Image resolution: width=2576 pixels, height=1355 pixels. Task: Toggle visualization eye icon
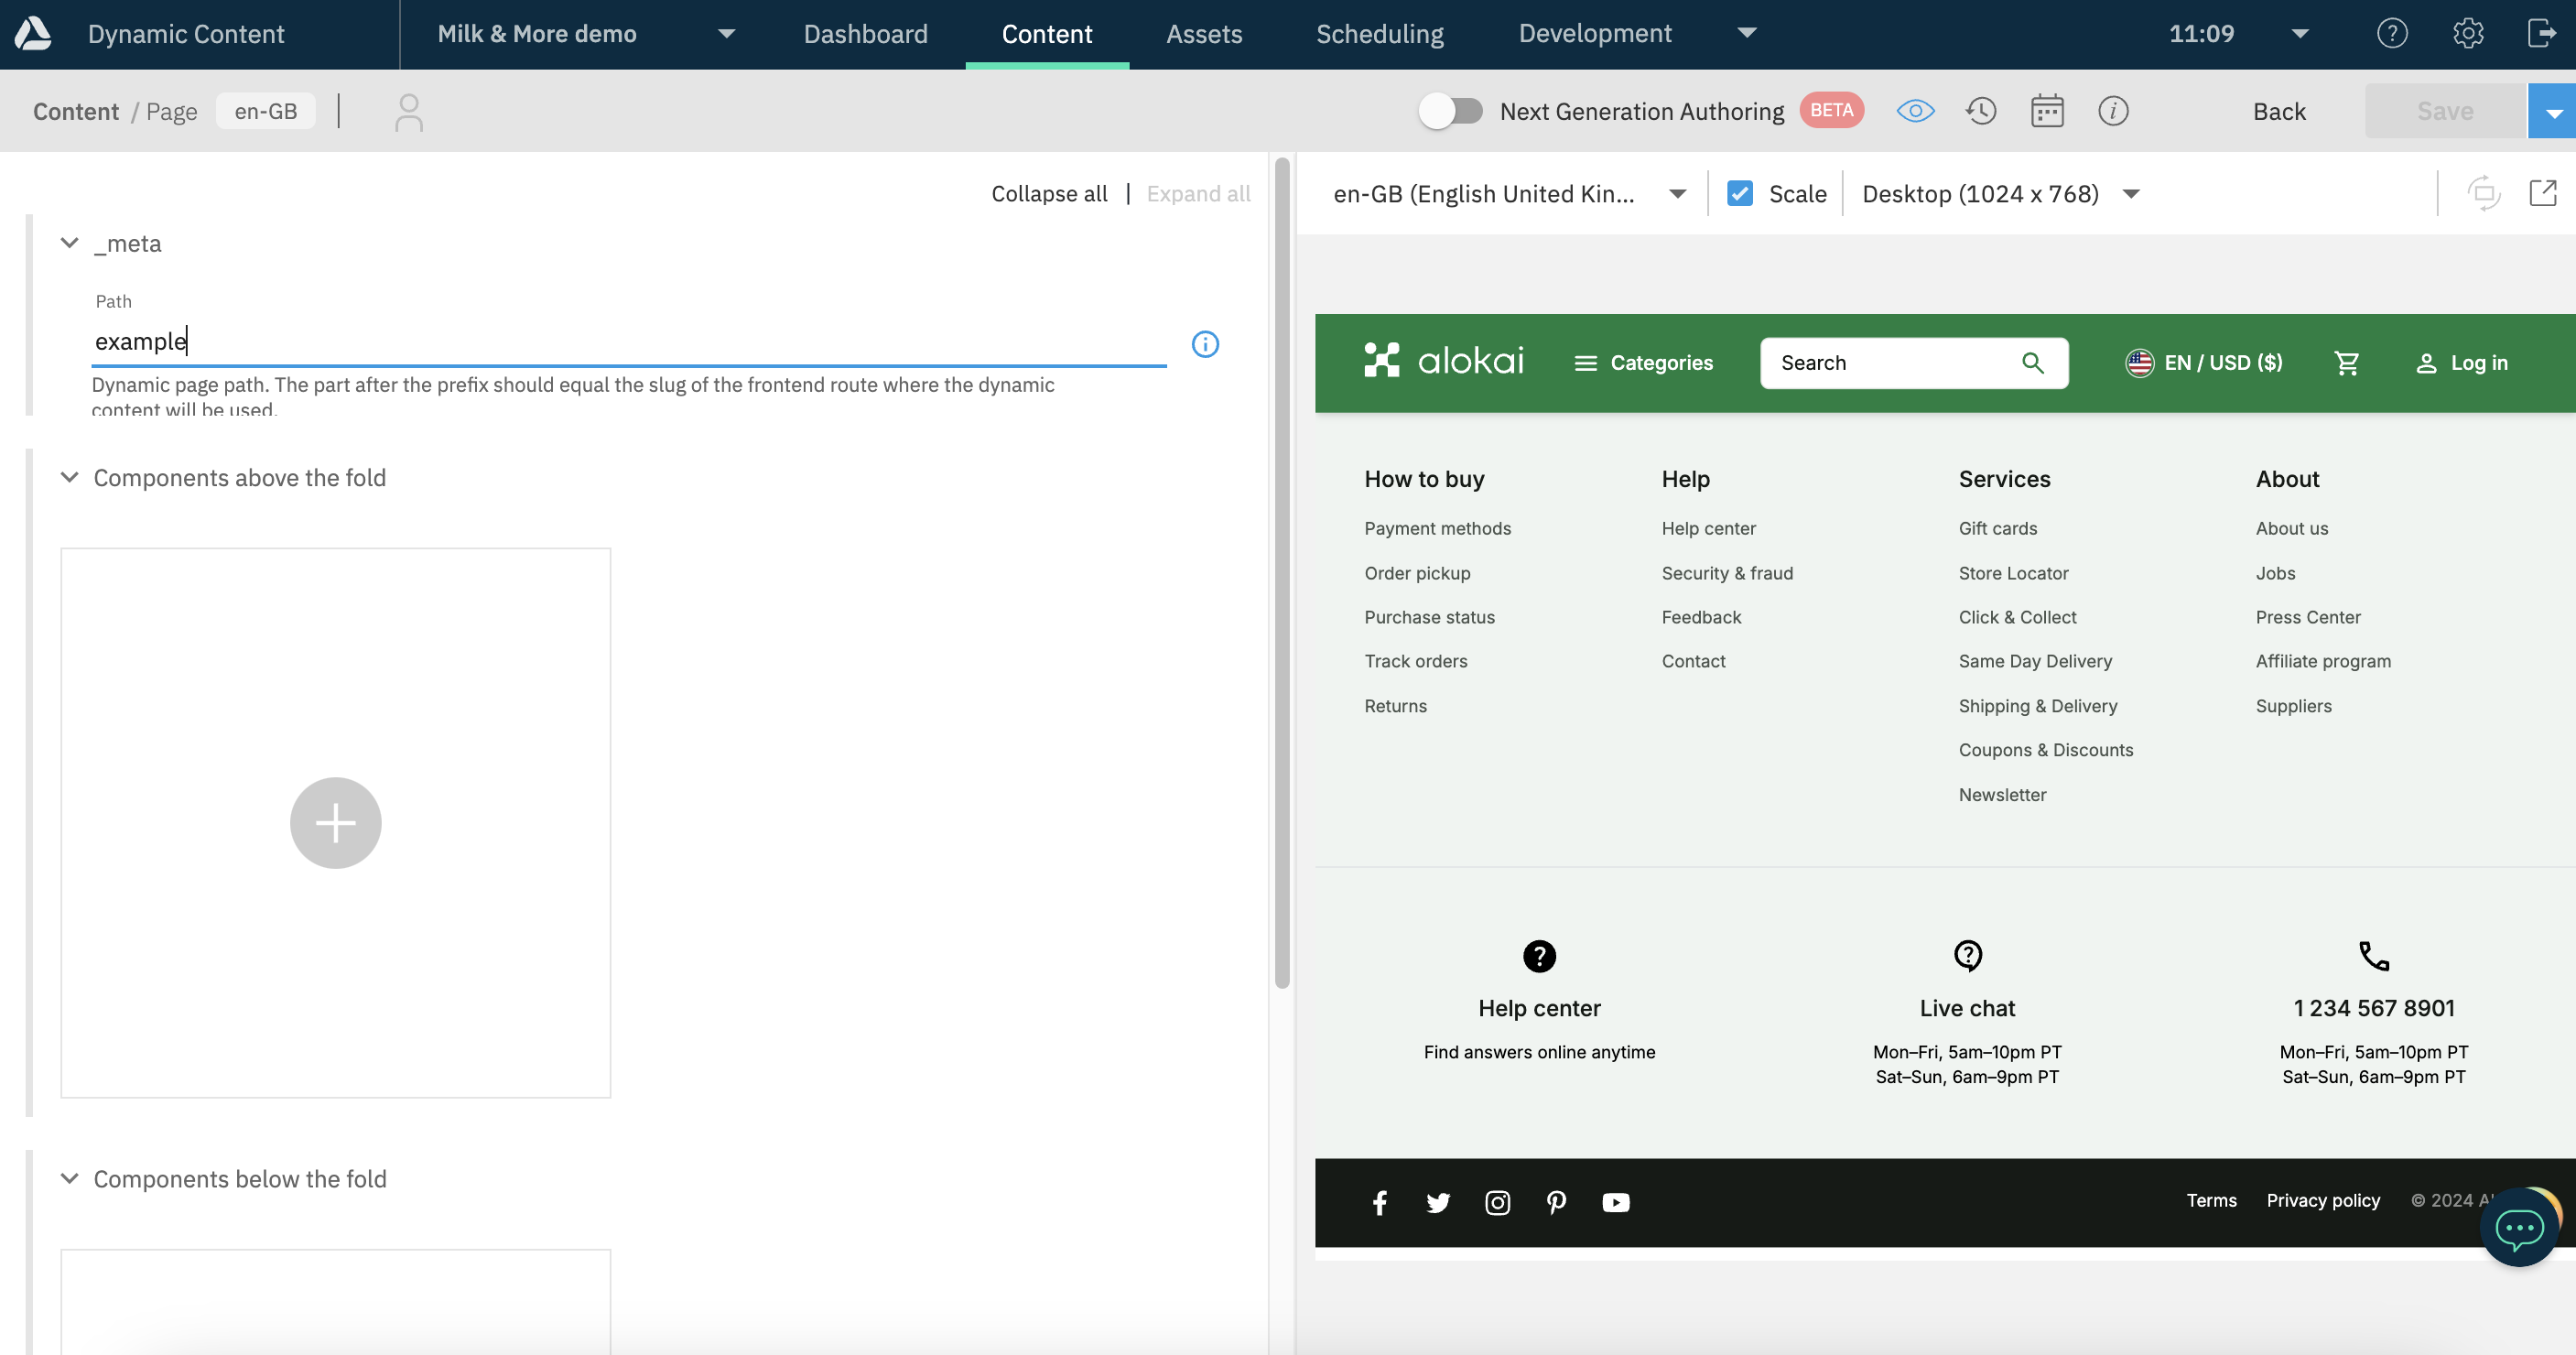coord(1915,111)
